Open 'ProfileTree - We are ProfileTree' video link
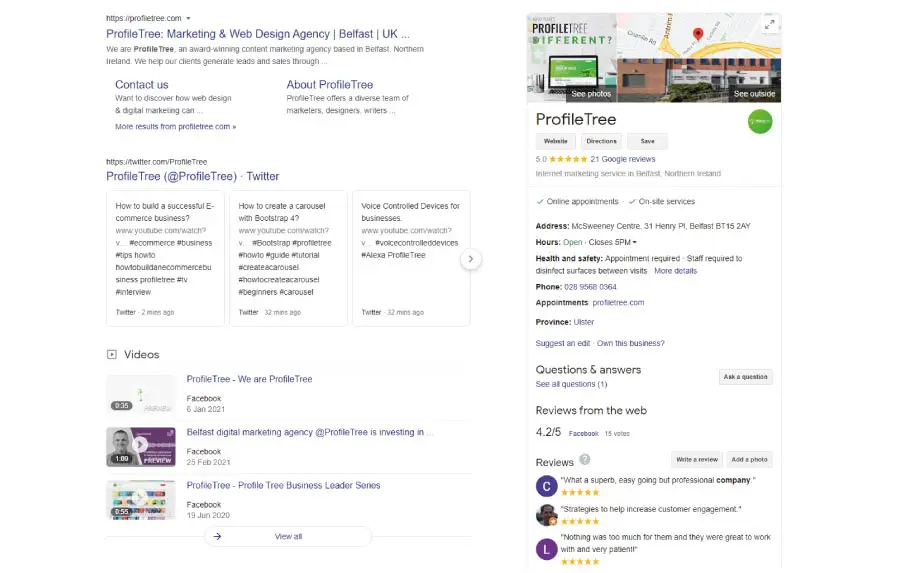The width and height of the screenshot is (916, 573). [x=249, y=379]
